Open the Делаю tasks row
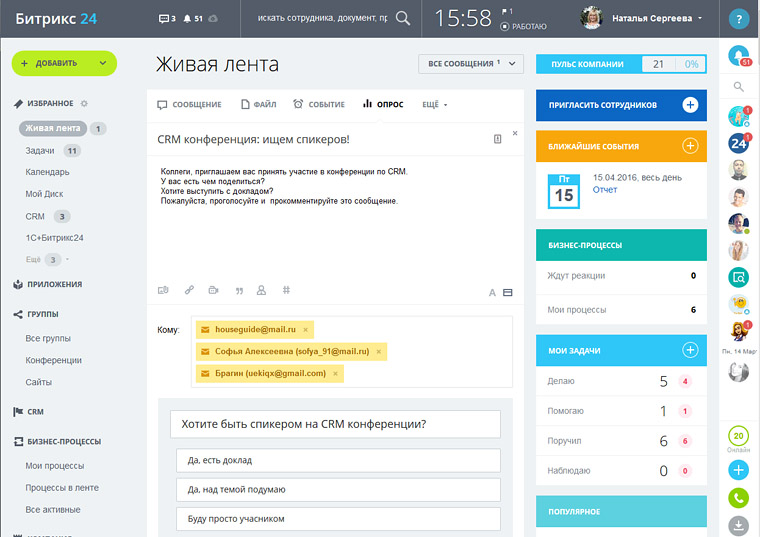This screenshot has width=760, height=537. [x=621, y=381]
